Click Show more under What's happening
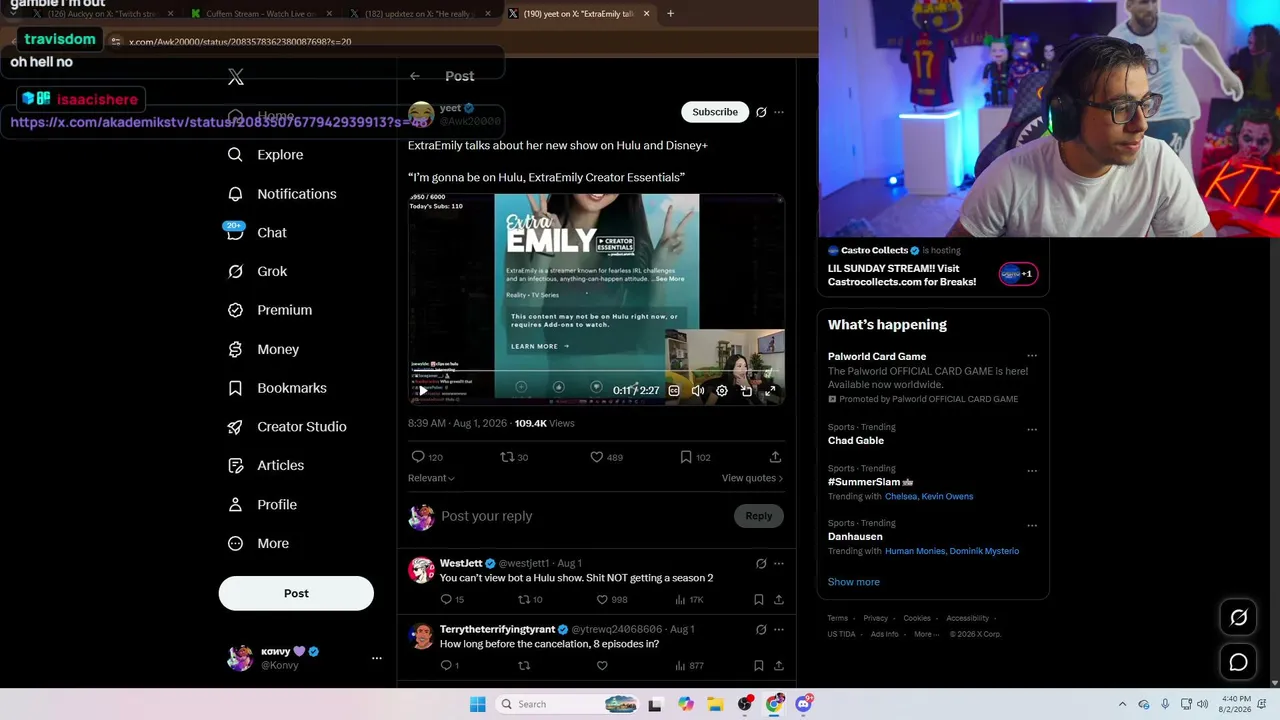1280x720 pixels. (854, 582)
